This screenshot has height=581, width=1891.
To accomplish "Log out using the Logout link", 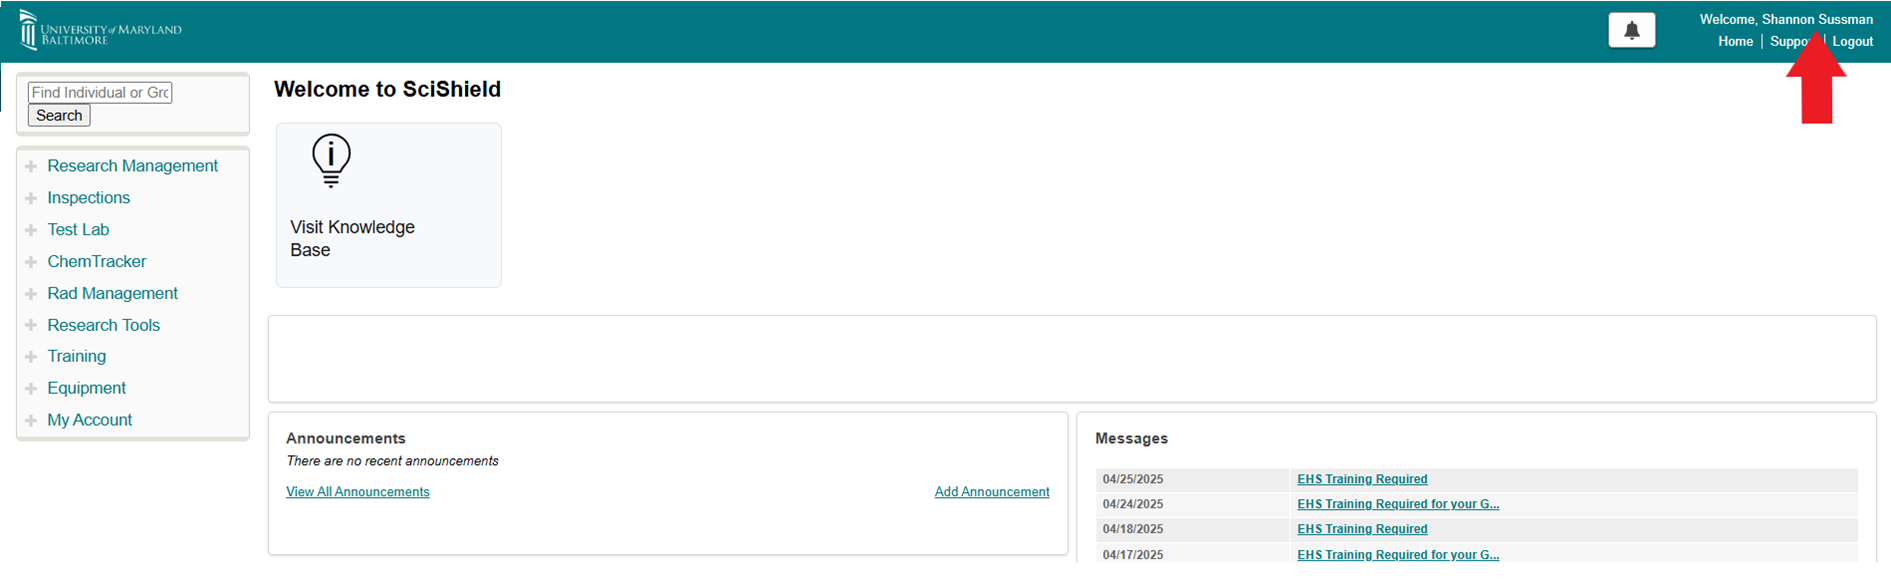I will (x=1852, y=42).
